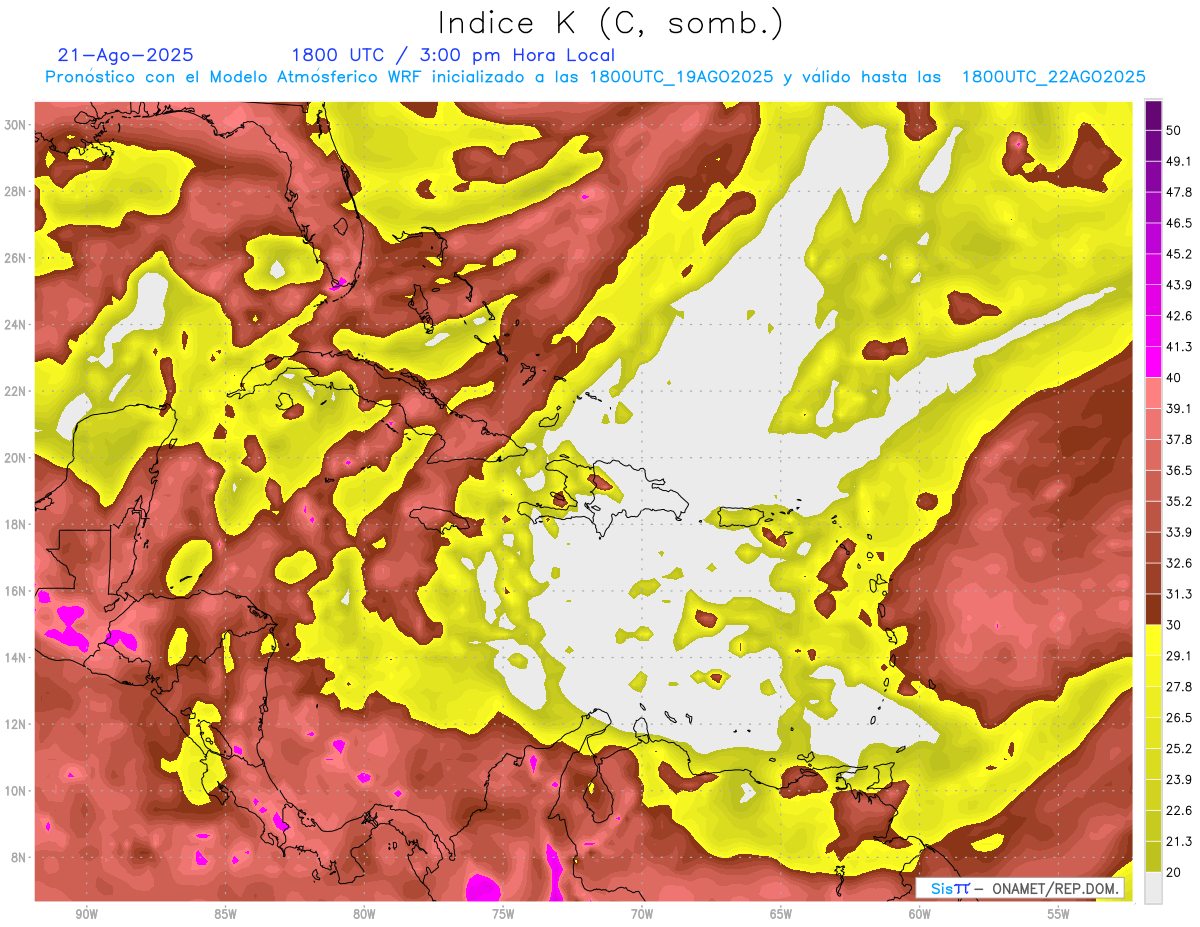Click the '37.8' color scale label

click(1179, 439)
